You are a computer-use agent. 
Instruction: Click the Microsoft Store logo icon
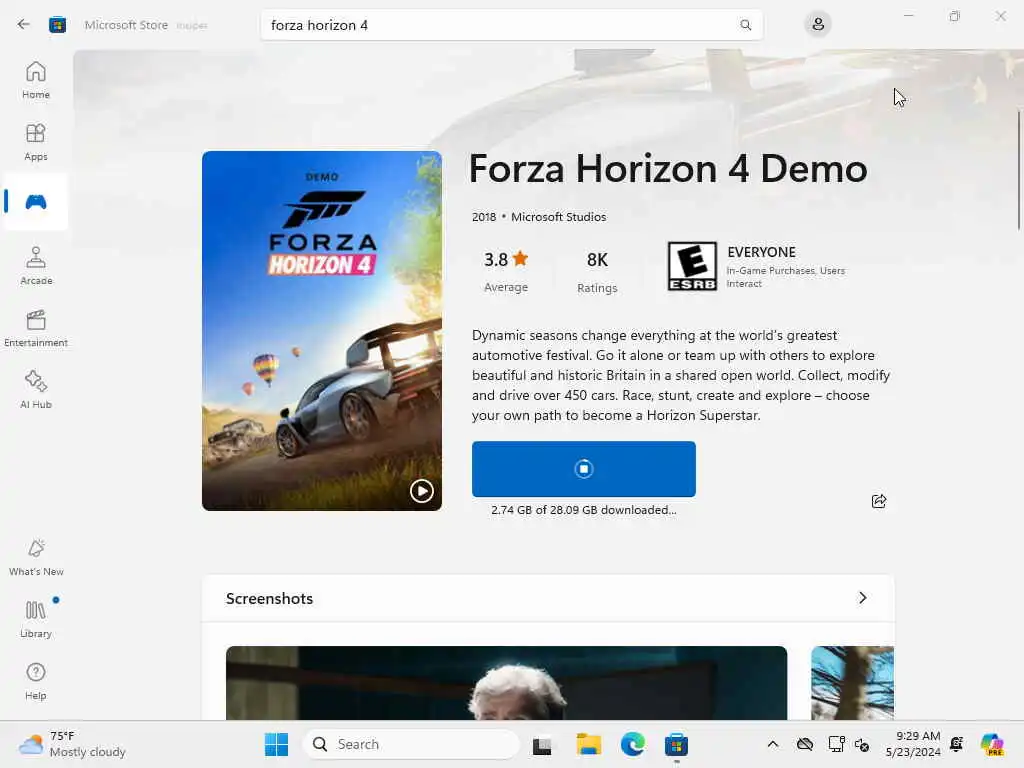pos(57,25)
